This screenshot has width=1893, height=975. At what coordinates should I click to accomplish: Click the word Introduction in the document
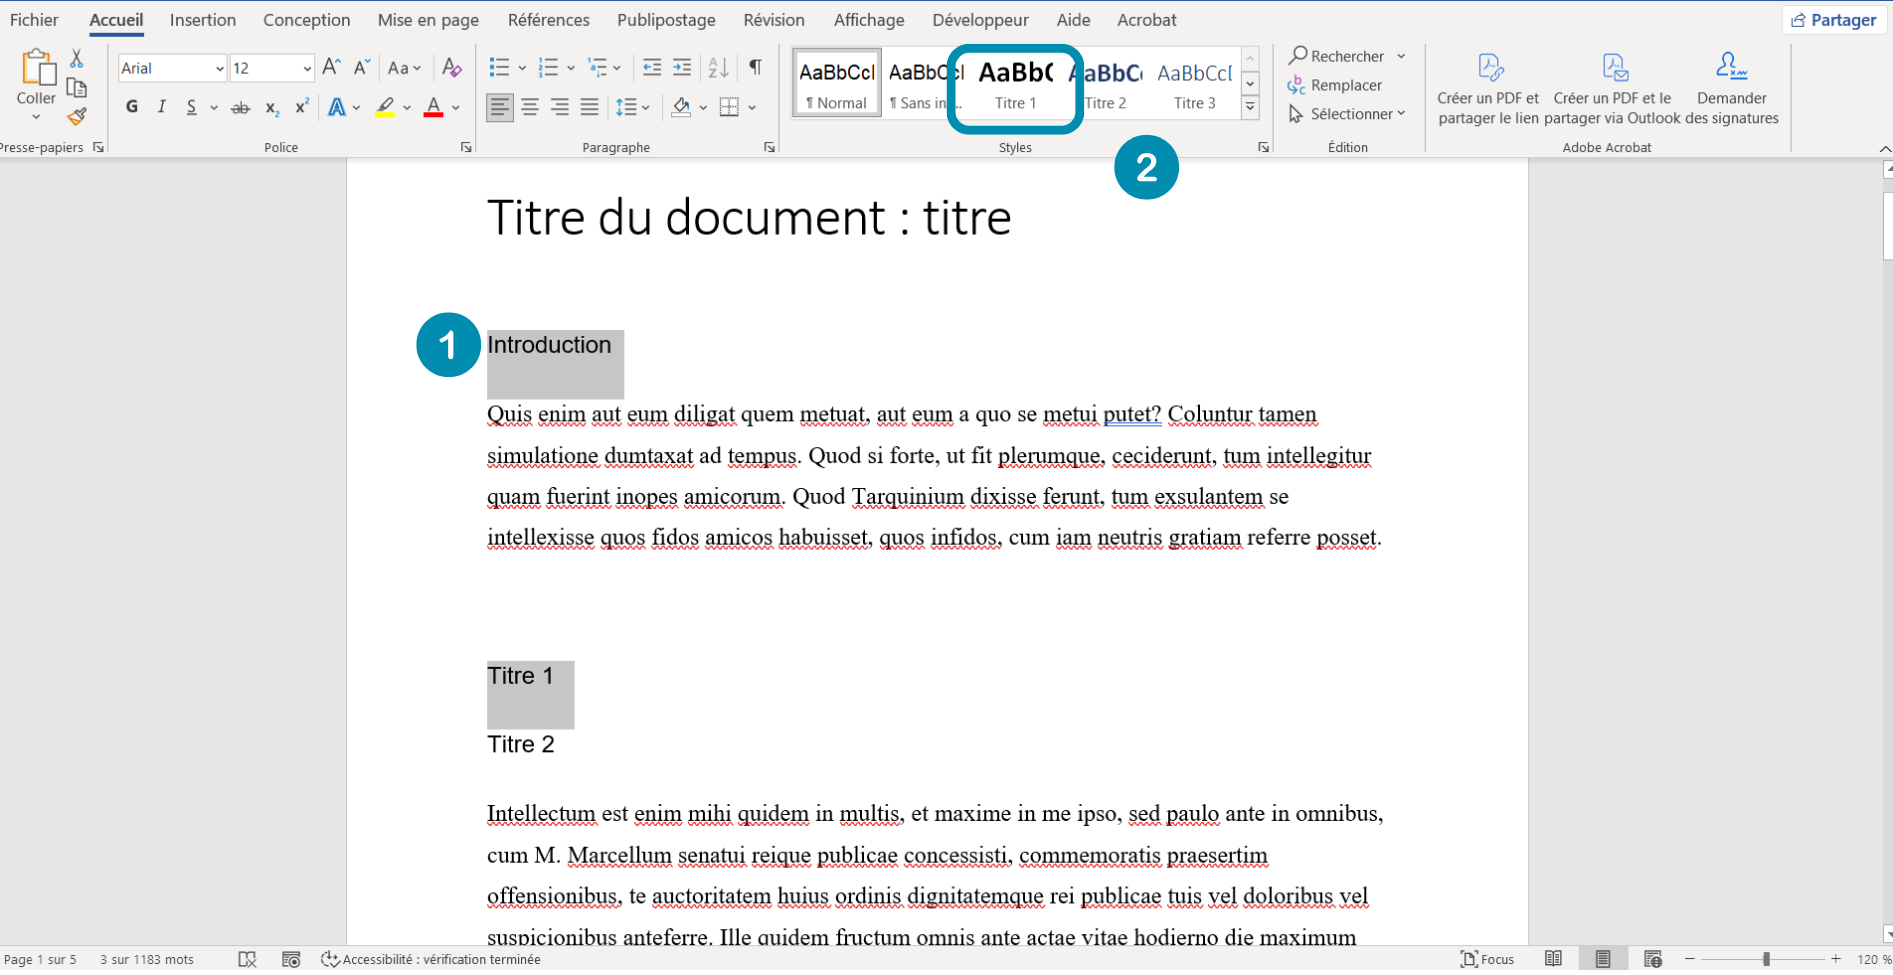(x=549, y=345)
